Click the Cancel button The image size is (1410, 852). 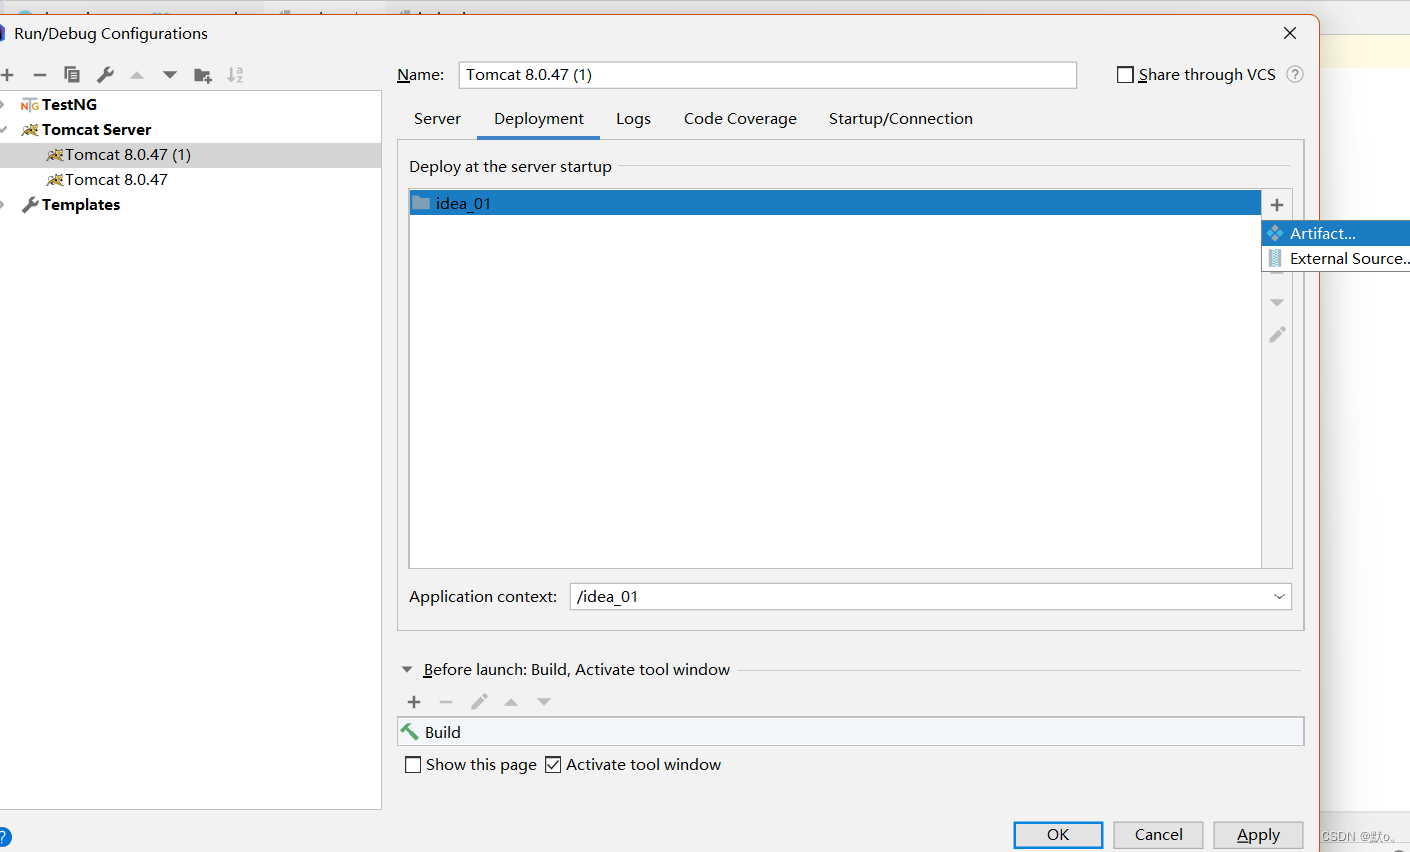[x=1158, y=835]
